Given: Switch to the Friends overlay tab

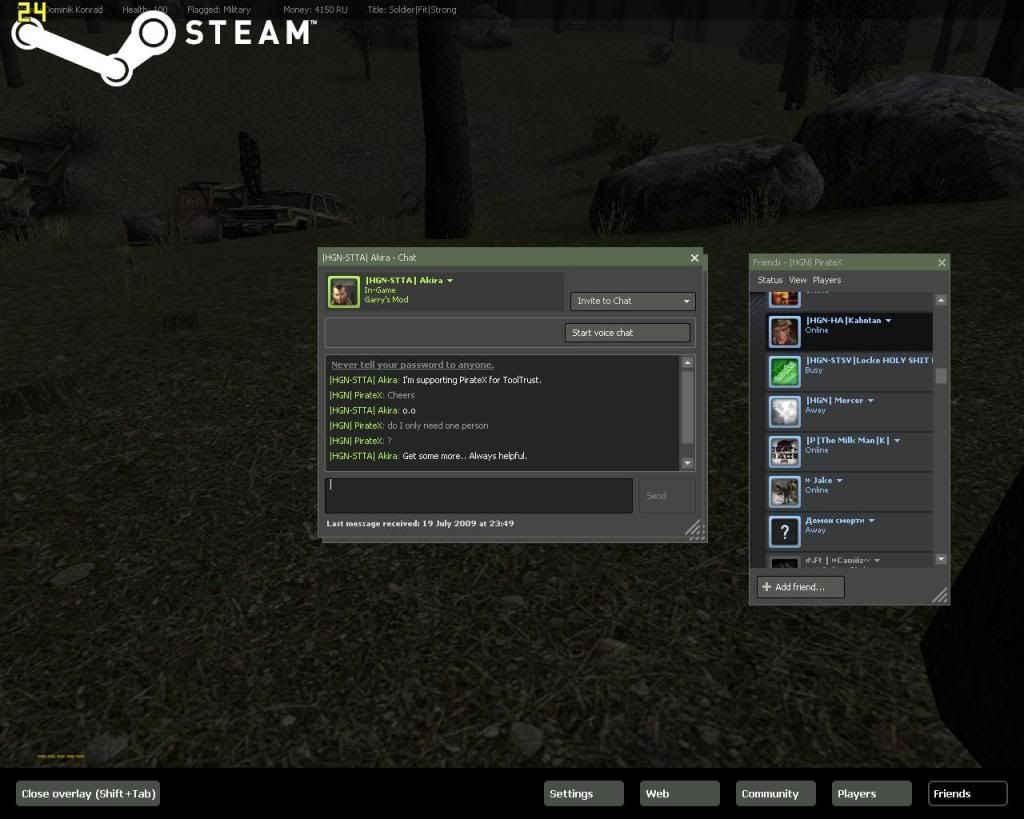Looking at the screenshot, I should (x=967, y=794).
